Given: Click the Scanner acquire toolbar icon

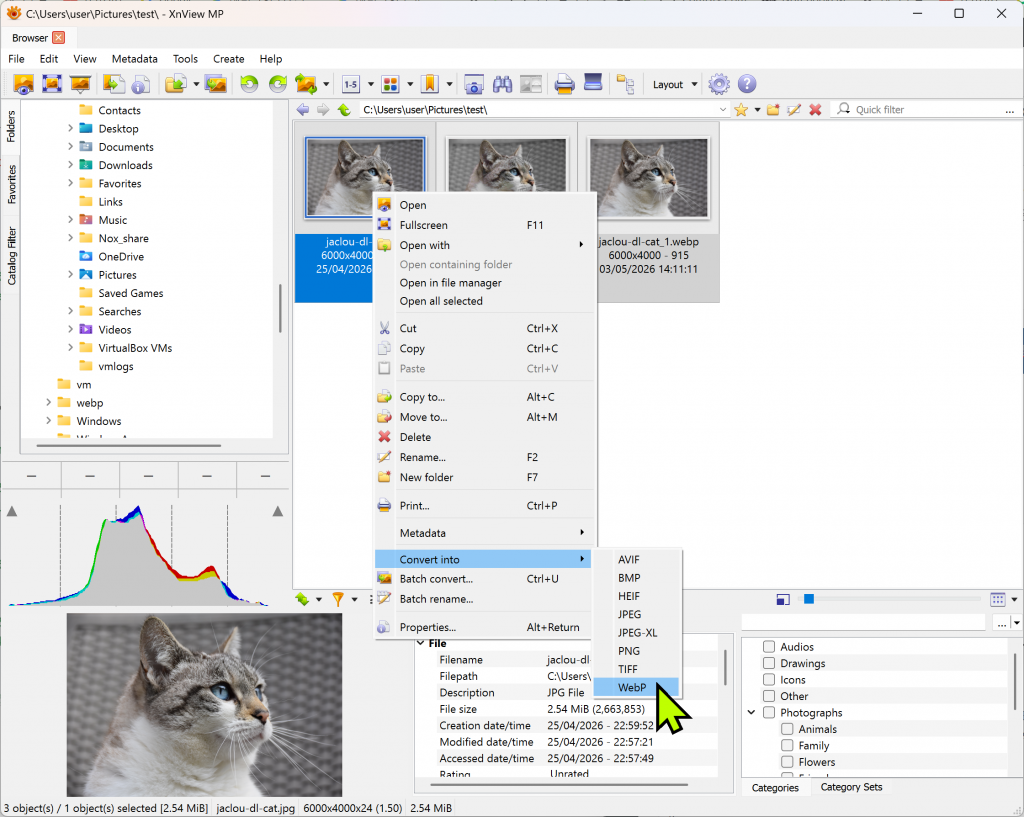Looking at the screenshot, I should pyautogui.click(x=593, y=83).
